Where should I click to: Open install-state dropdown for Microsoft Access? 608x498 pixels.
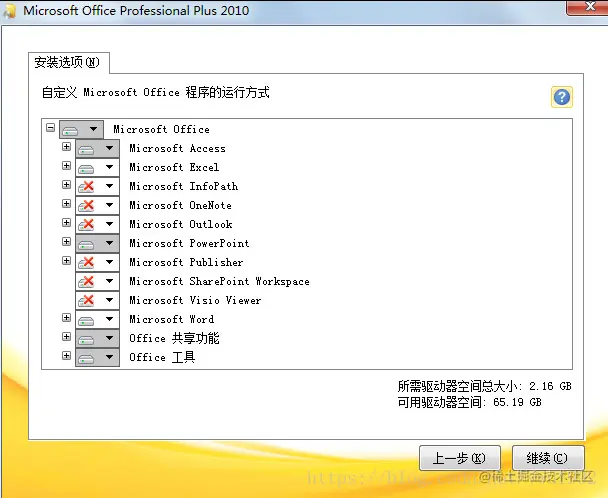point(97,148)
